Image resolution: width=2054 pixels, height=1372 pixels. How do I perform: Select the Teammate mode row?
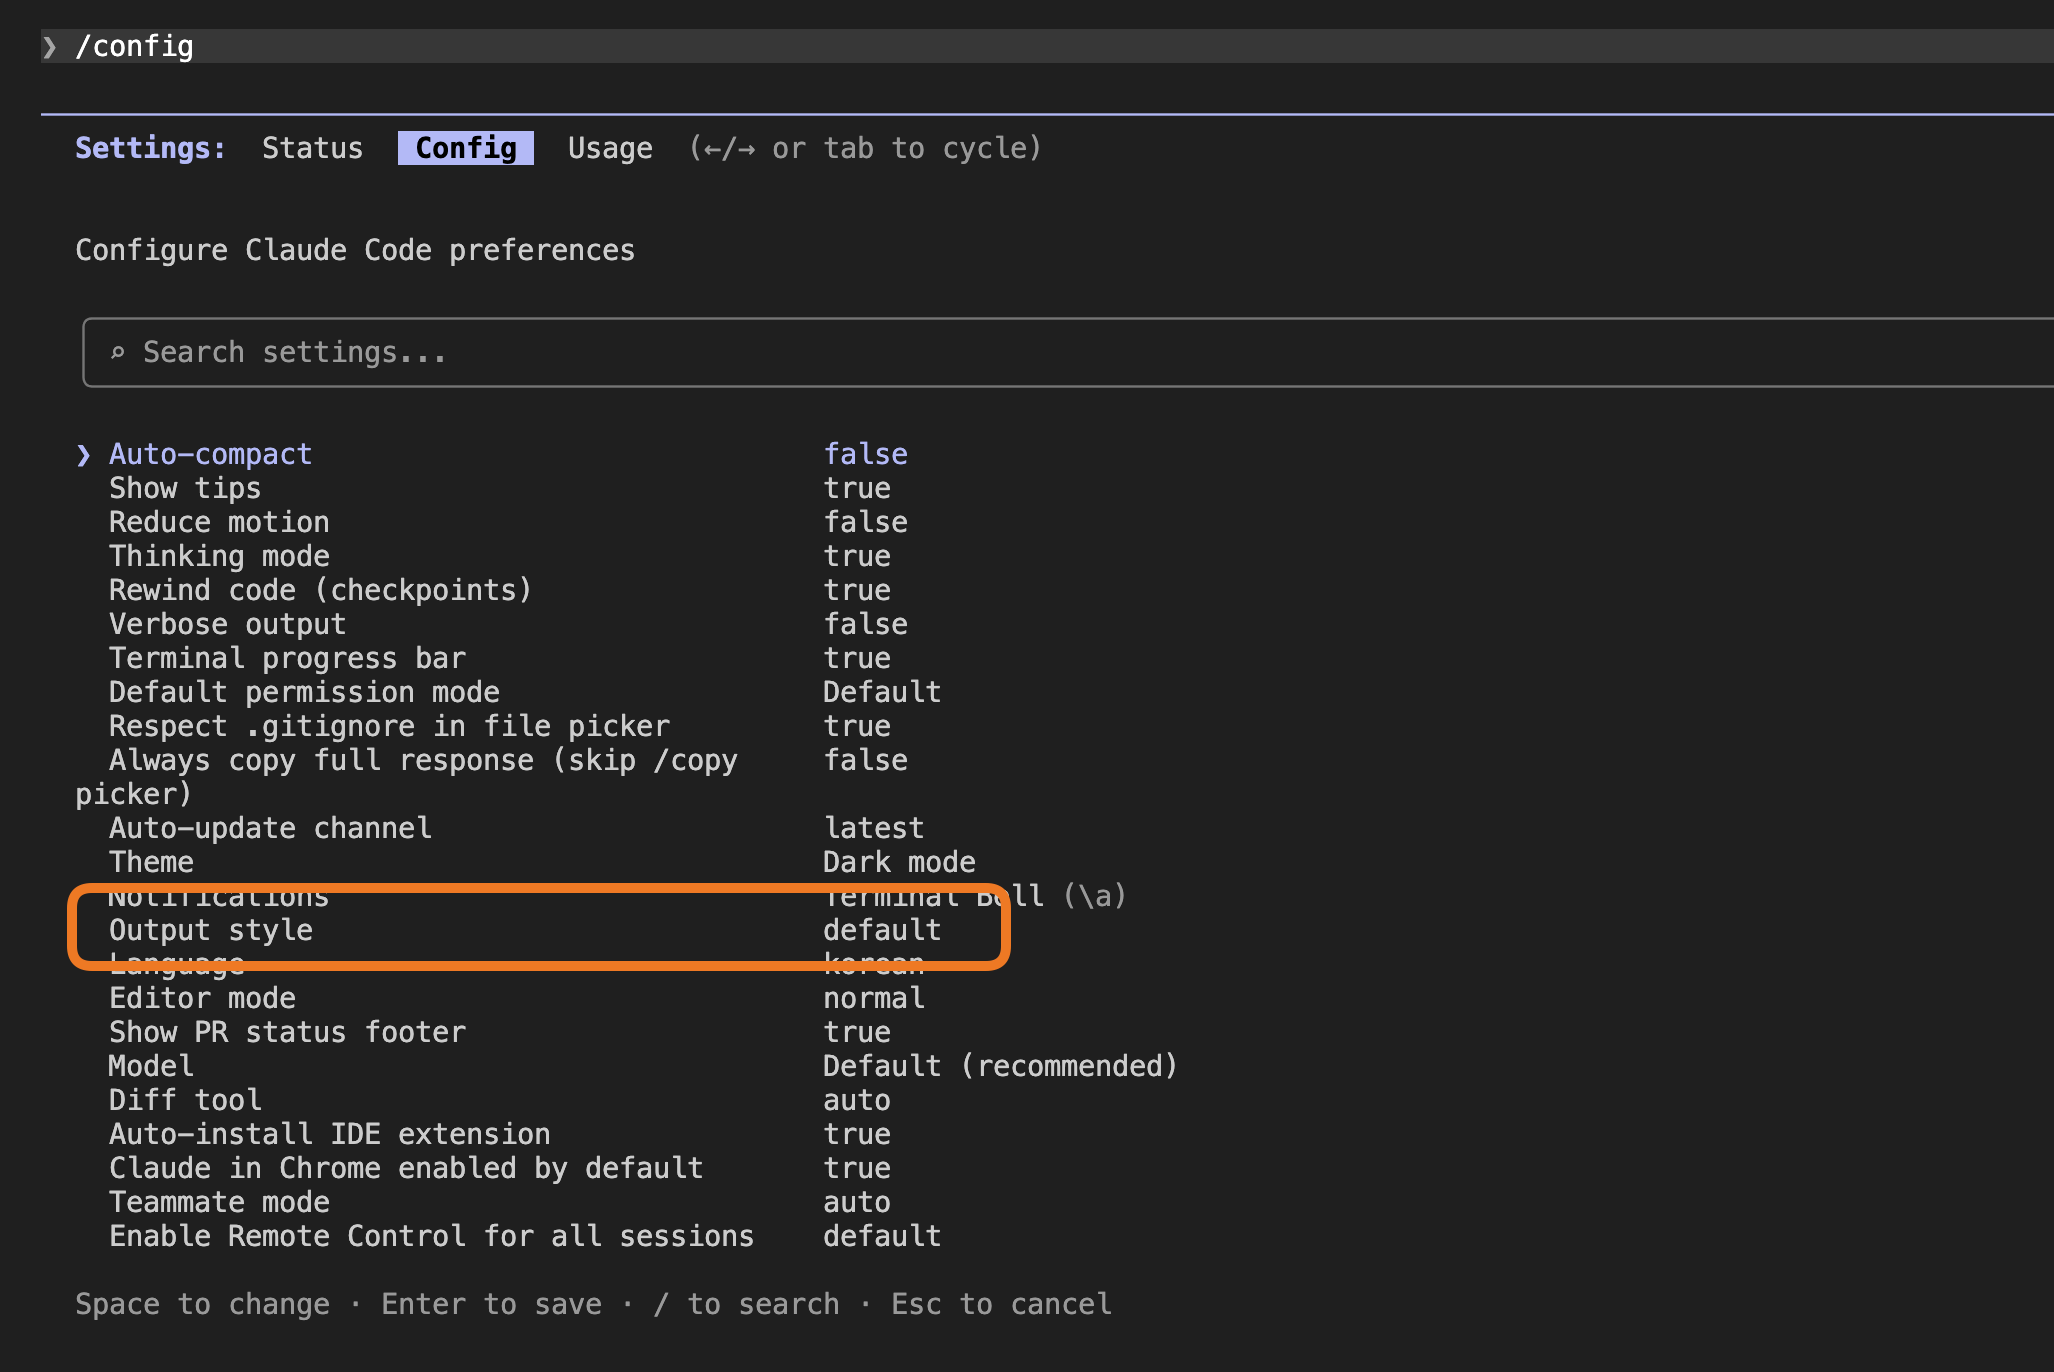point(219,1202)
